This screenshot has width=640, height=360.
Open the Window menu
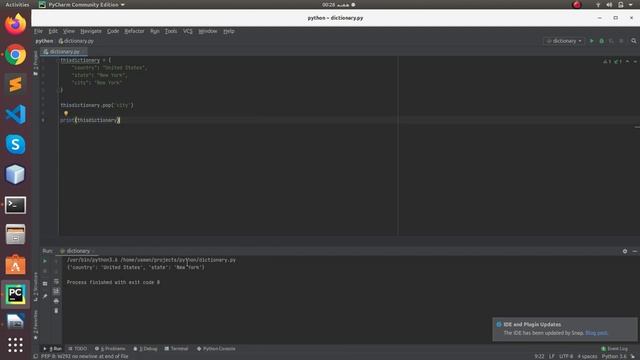pyautogui.click(x=208, y=31)
